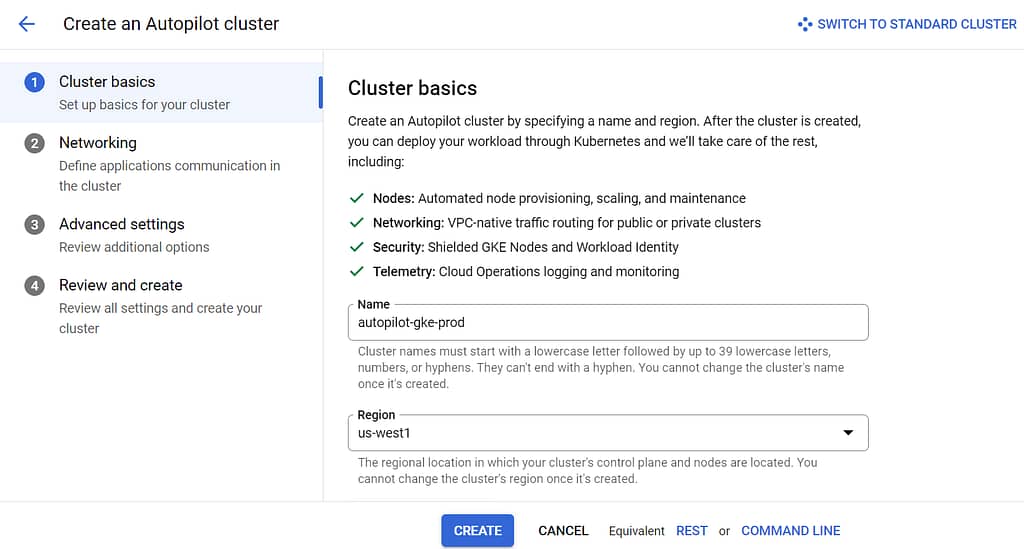Open the equivalent REST link

(692, 531)
